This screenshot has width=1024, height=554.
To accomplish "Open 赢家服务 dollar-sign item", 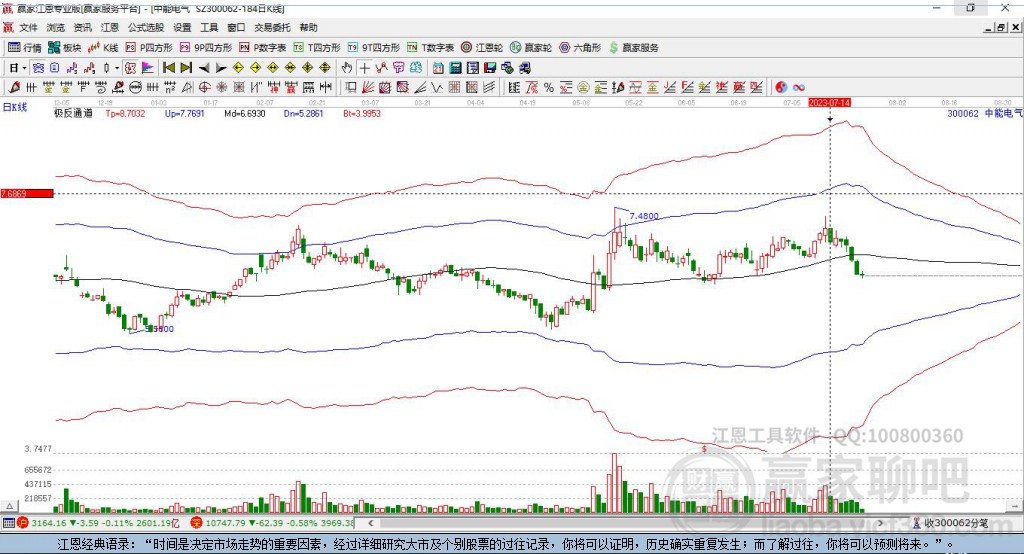I will click(x=633, y=48).
